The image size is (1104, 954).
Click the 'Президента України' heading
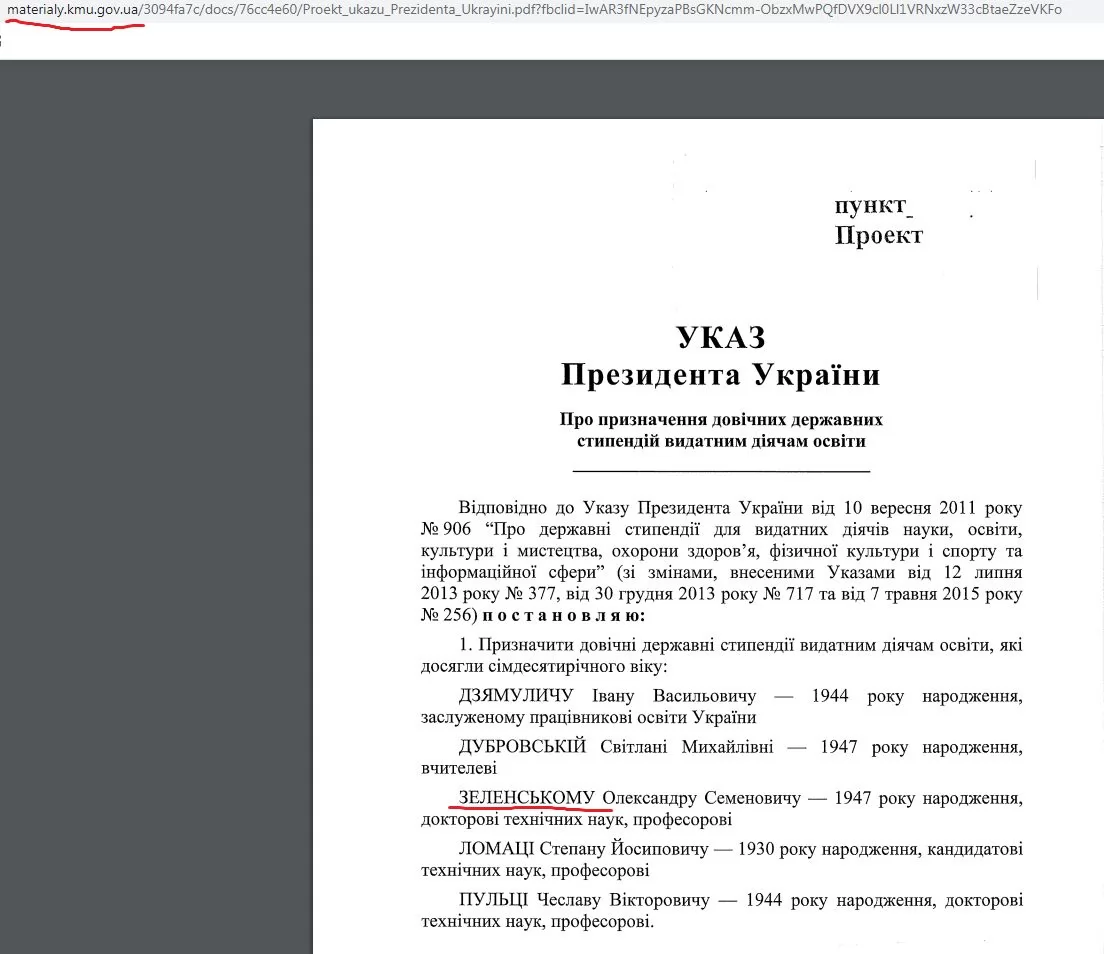pos(721,375)
